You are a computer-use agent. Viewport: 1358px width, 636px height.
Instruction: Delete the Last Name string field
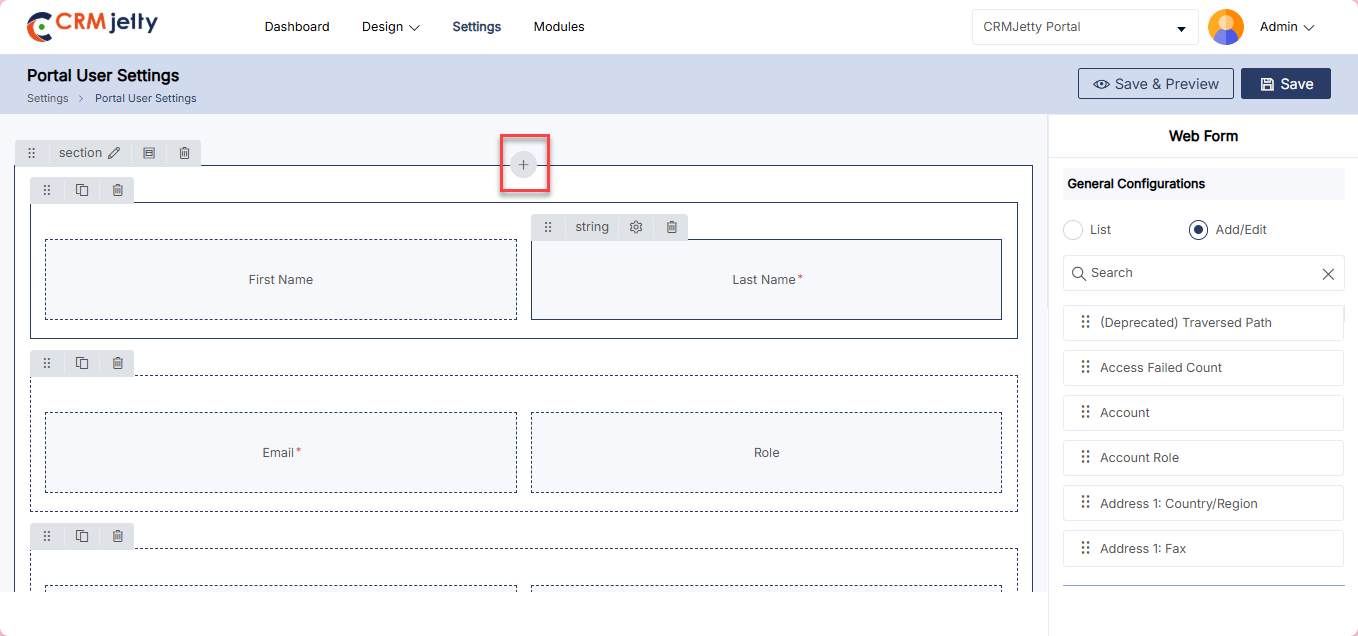click(672, 227)
